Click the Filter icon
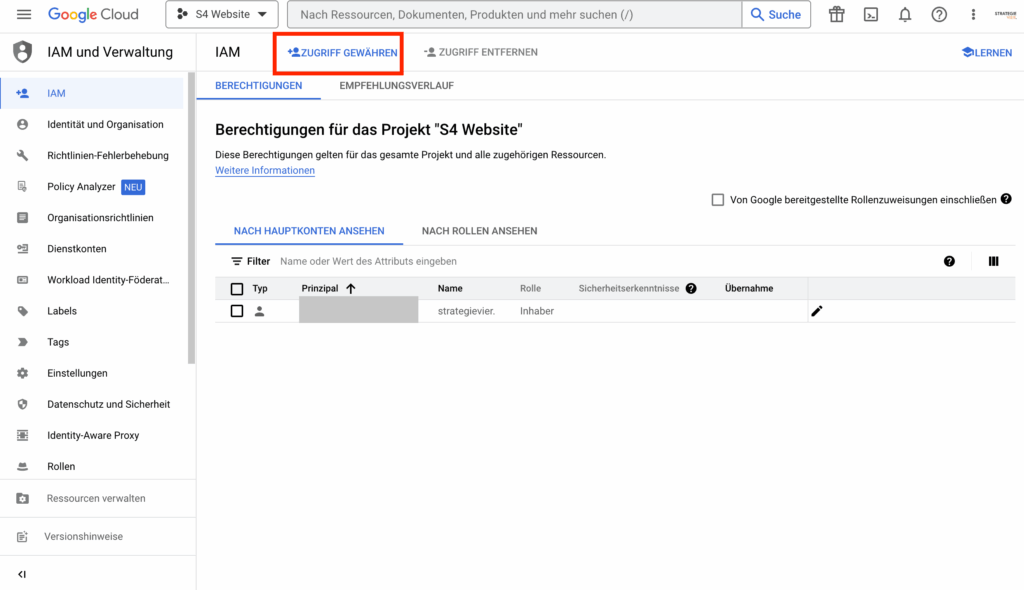Screen dimensions: 1024x590 236,261
